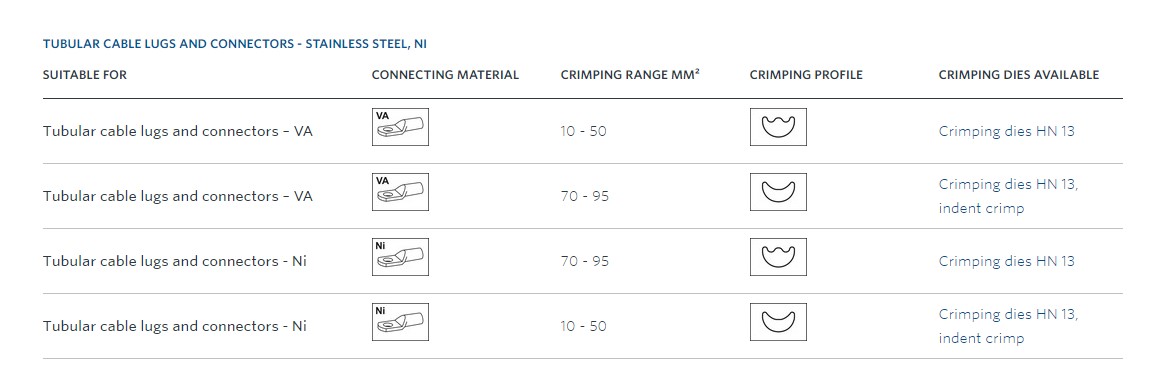Image resolution: width=1168 pixels, height=386 pixels.
Task: Click the Suitable For column header
Action: click(85, 75)
